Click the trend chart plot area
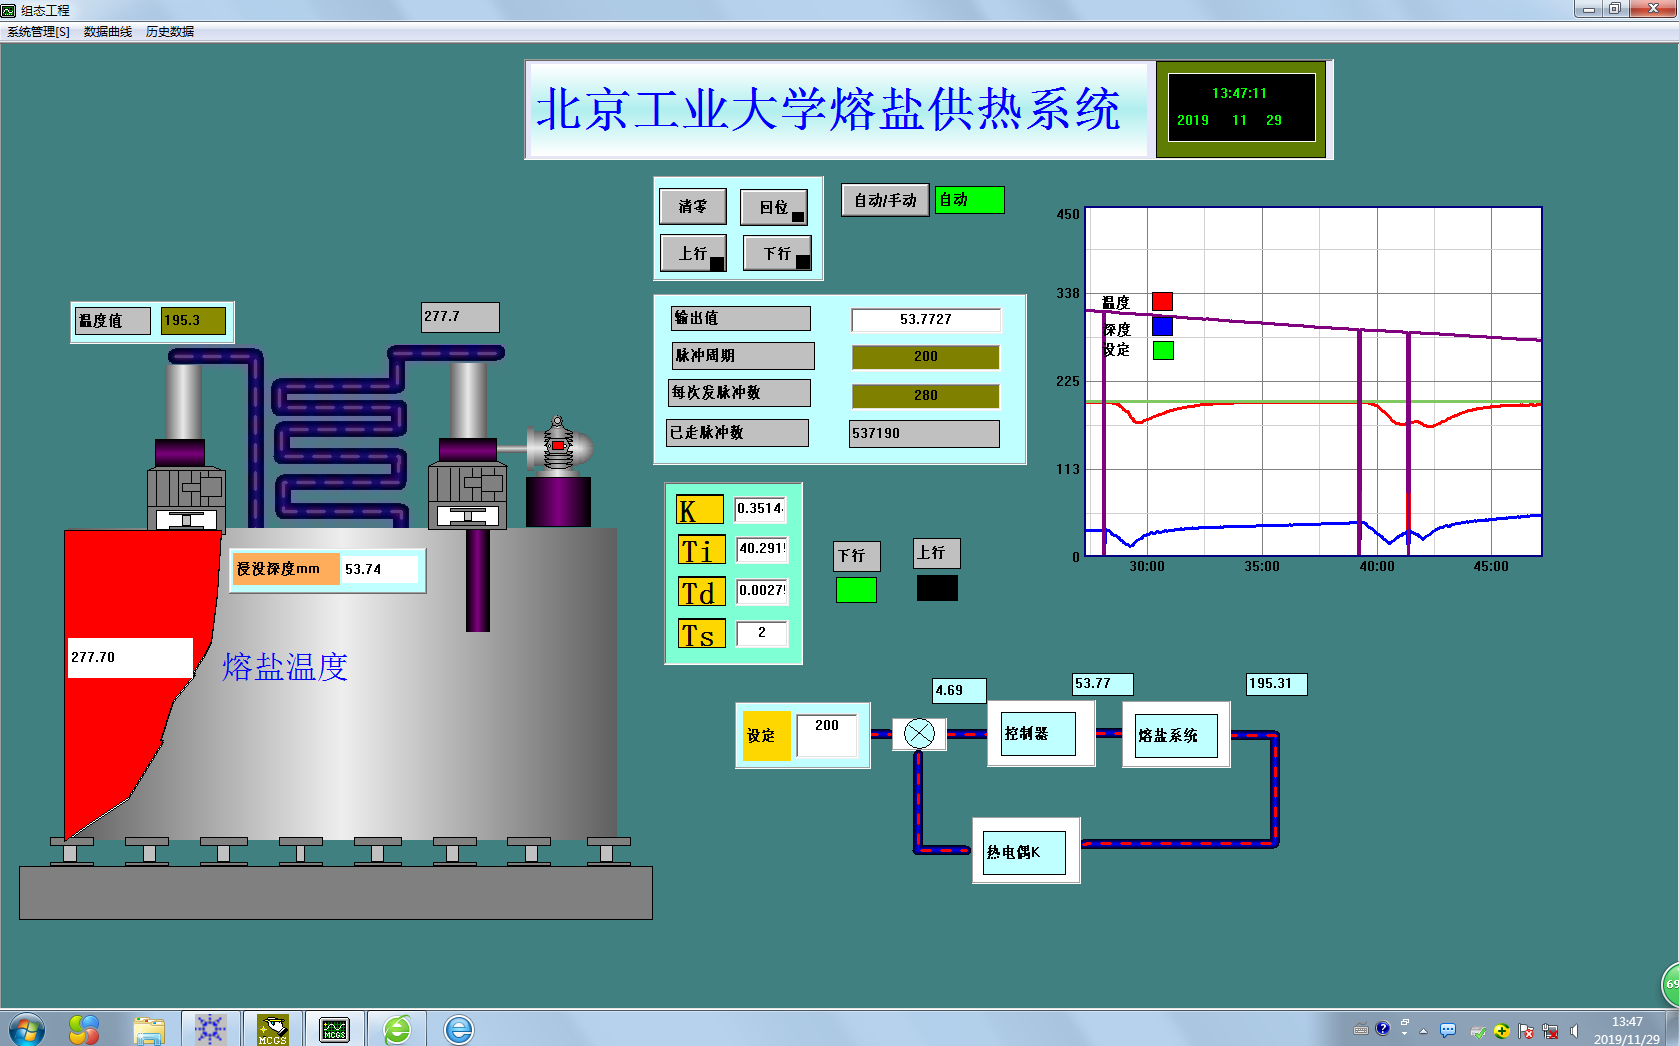This screenshot has width=1679, height=1046. 1313,382
